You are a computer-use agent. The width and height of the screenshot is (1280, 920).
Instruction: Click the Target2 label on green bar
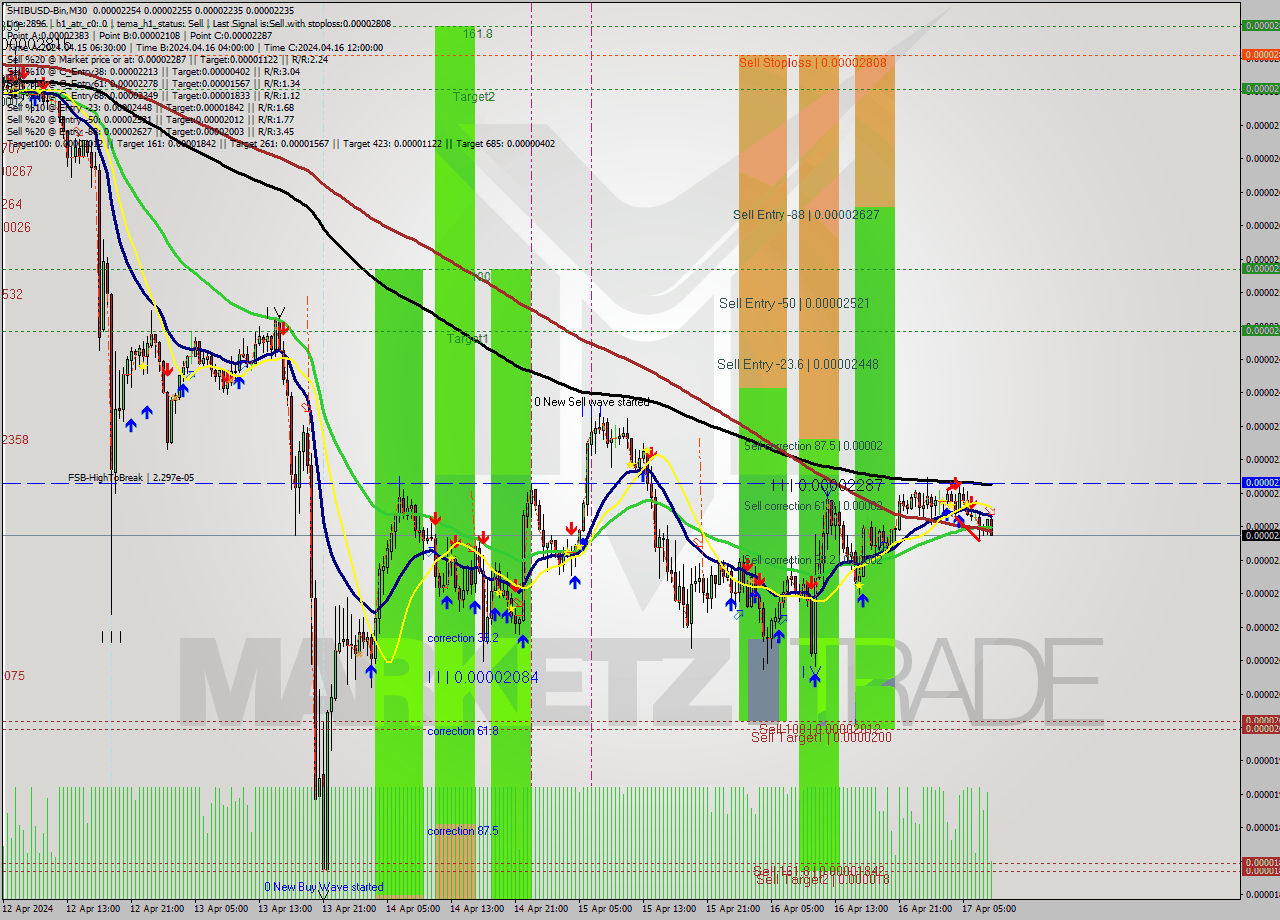pyautogui.click(x=473, y=97)
